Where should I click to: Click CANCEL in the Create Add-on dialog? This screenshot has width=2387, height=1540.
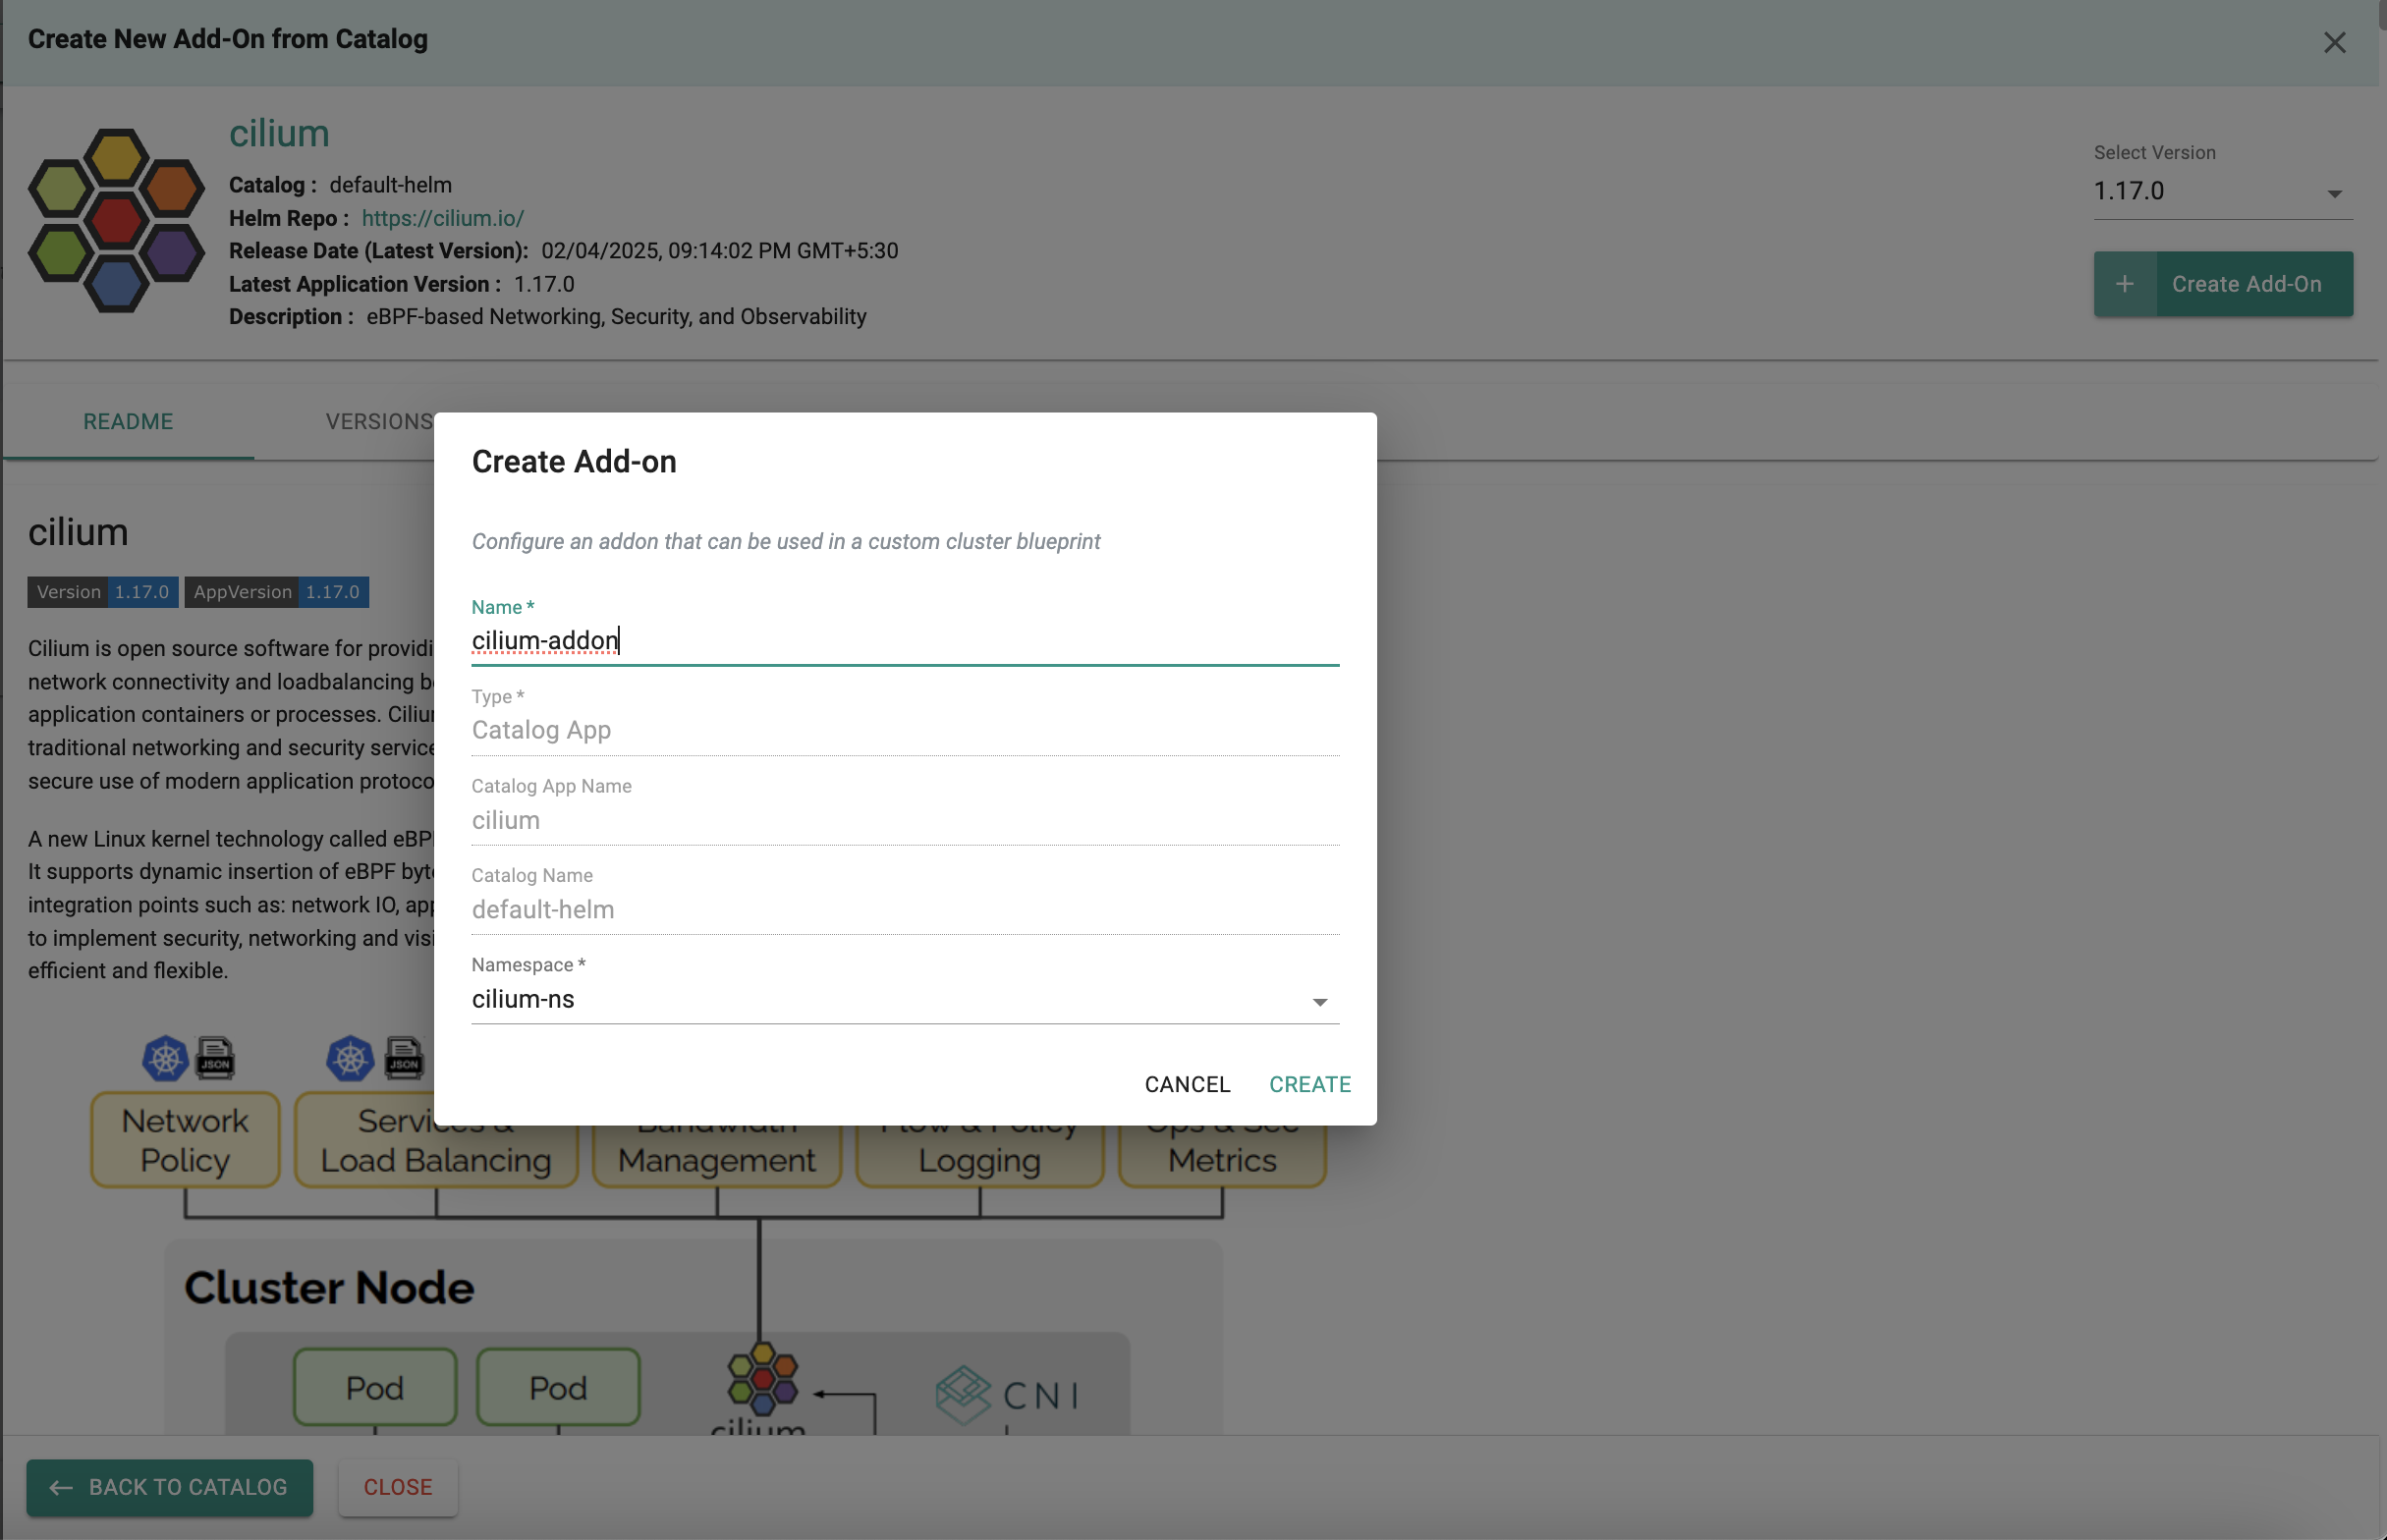1187,1084
